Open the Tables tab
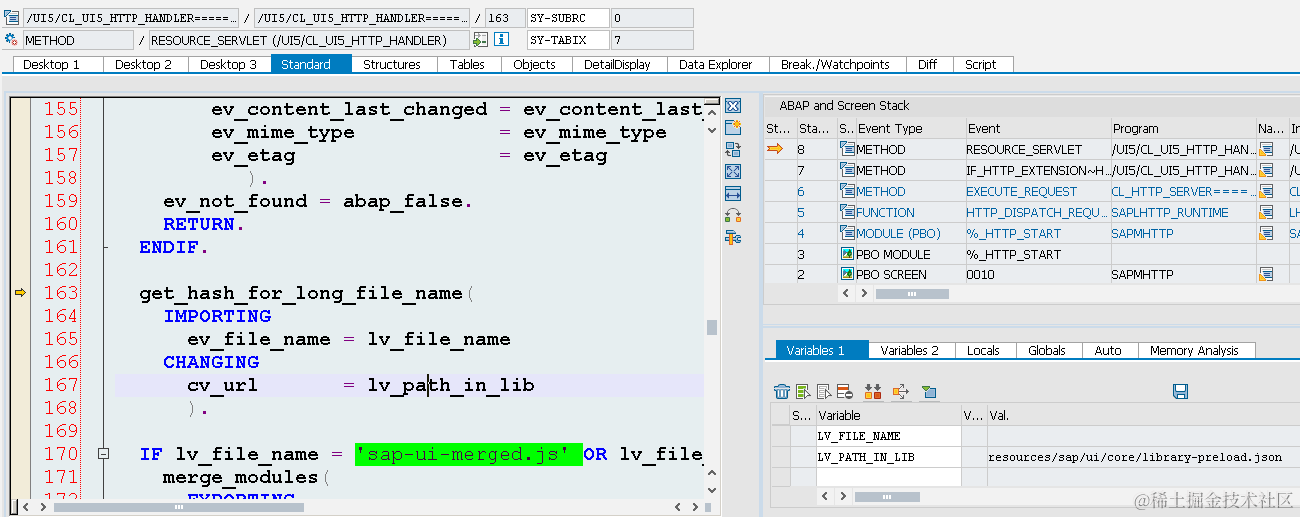This screenshot has width=1300, height=517. point(467,64)
